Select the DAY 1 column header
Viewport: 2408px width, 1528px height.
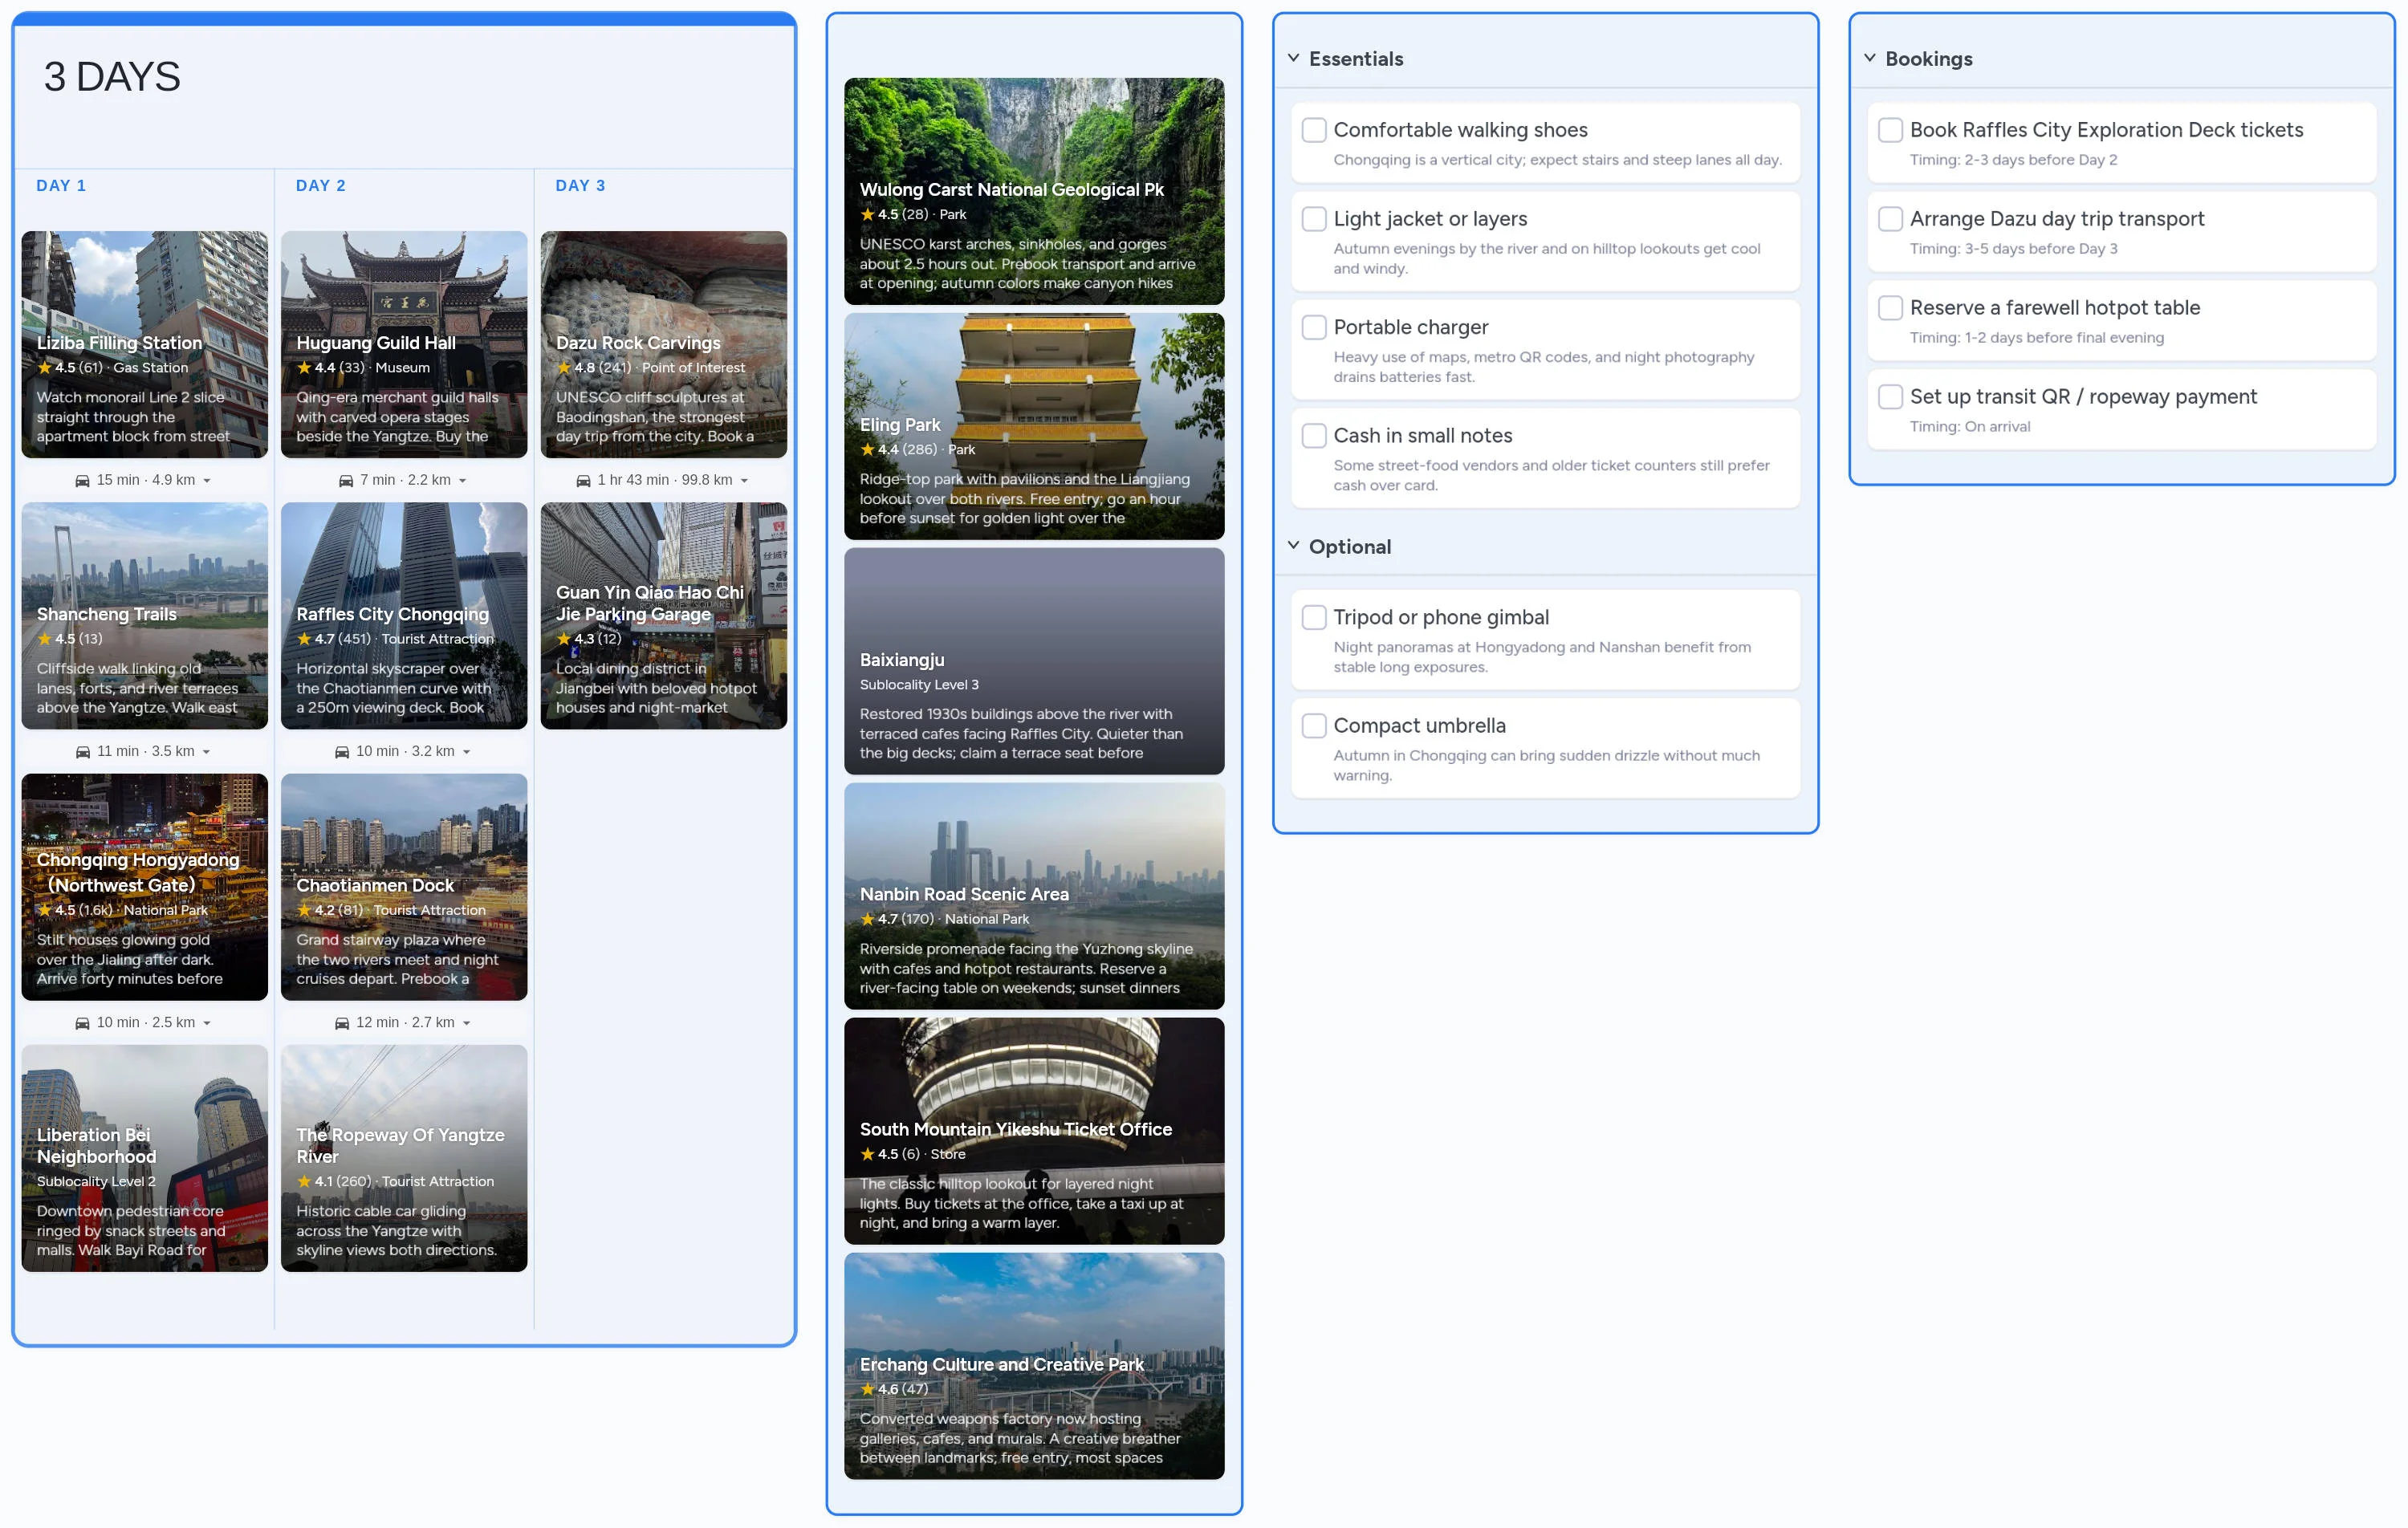click(x=61, y=186)
